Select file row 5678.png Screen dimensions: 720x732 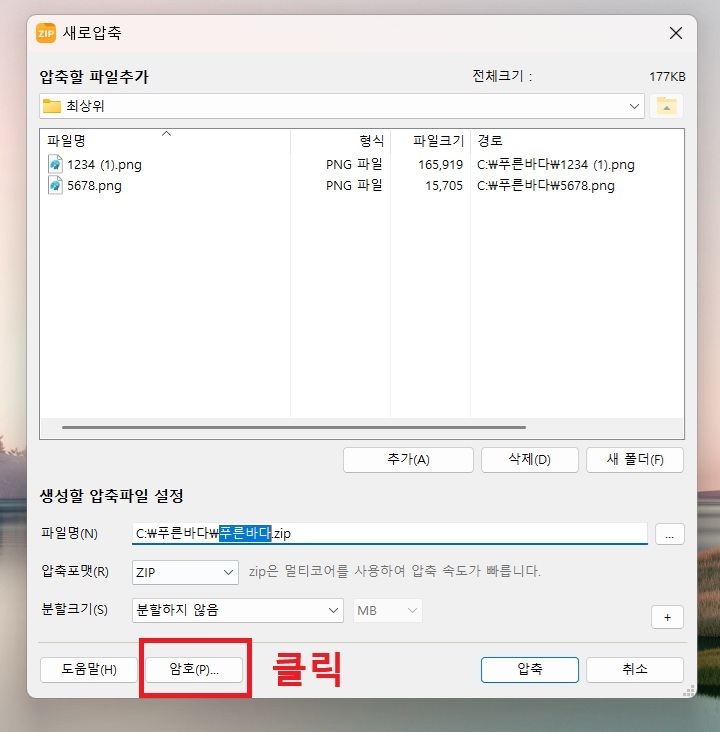click(362, 185)
